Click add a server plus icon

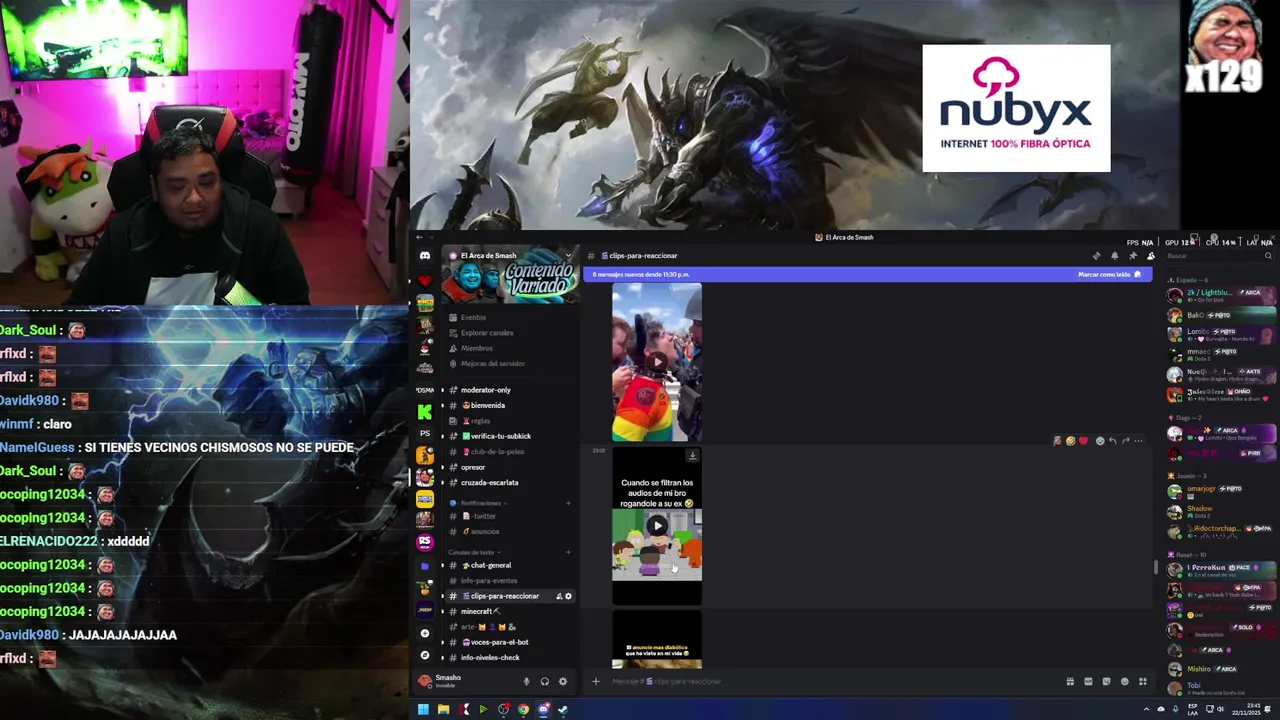tap(425, 633)
